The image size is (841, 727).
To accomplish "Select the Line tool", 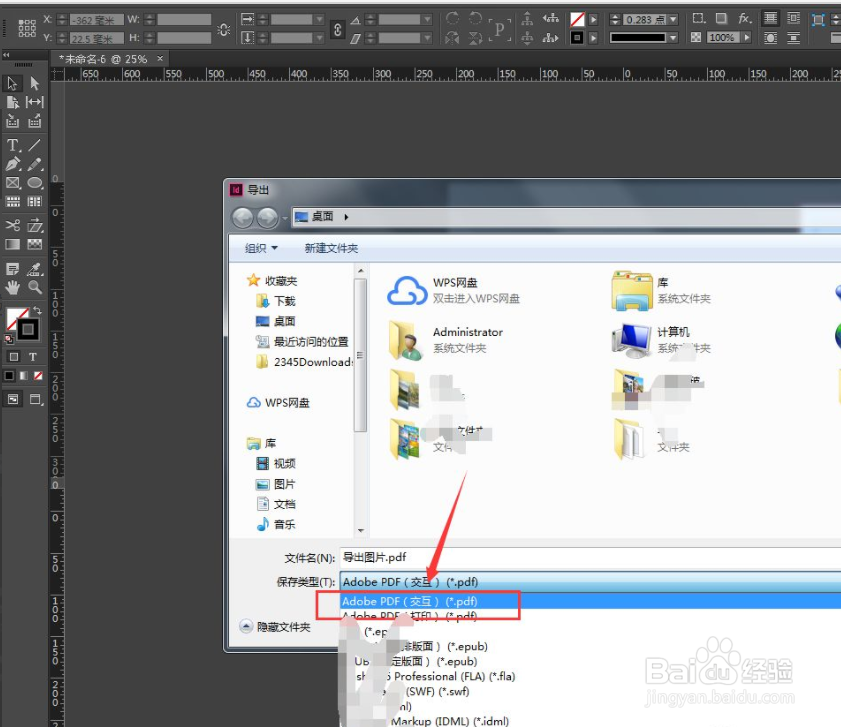I will pos(35,145).
